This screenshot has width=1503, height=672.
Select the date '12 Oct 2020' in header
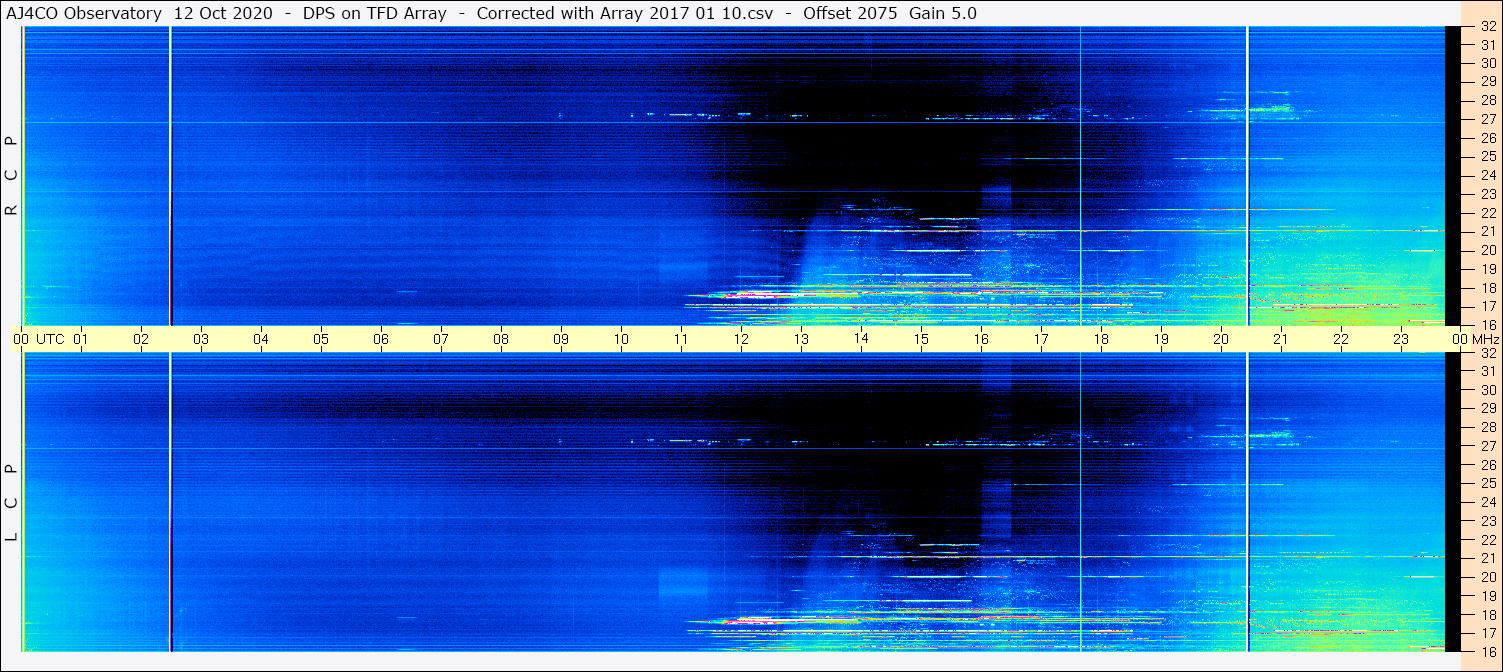(222, 13)
